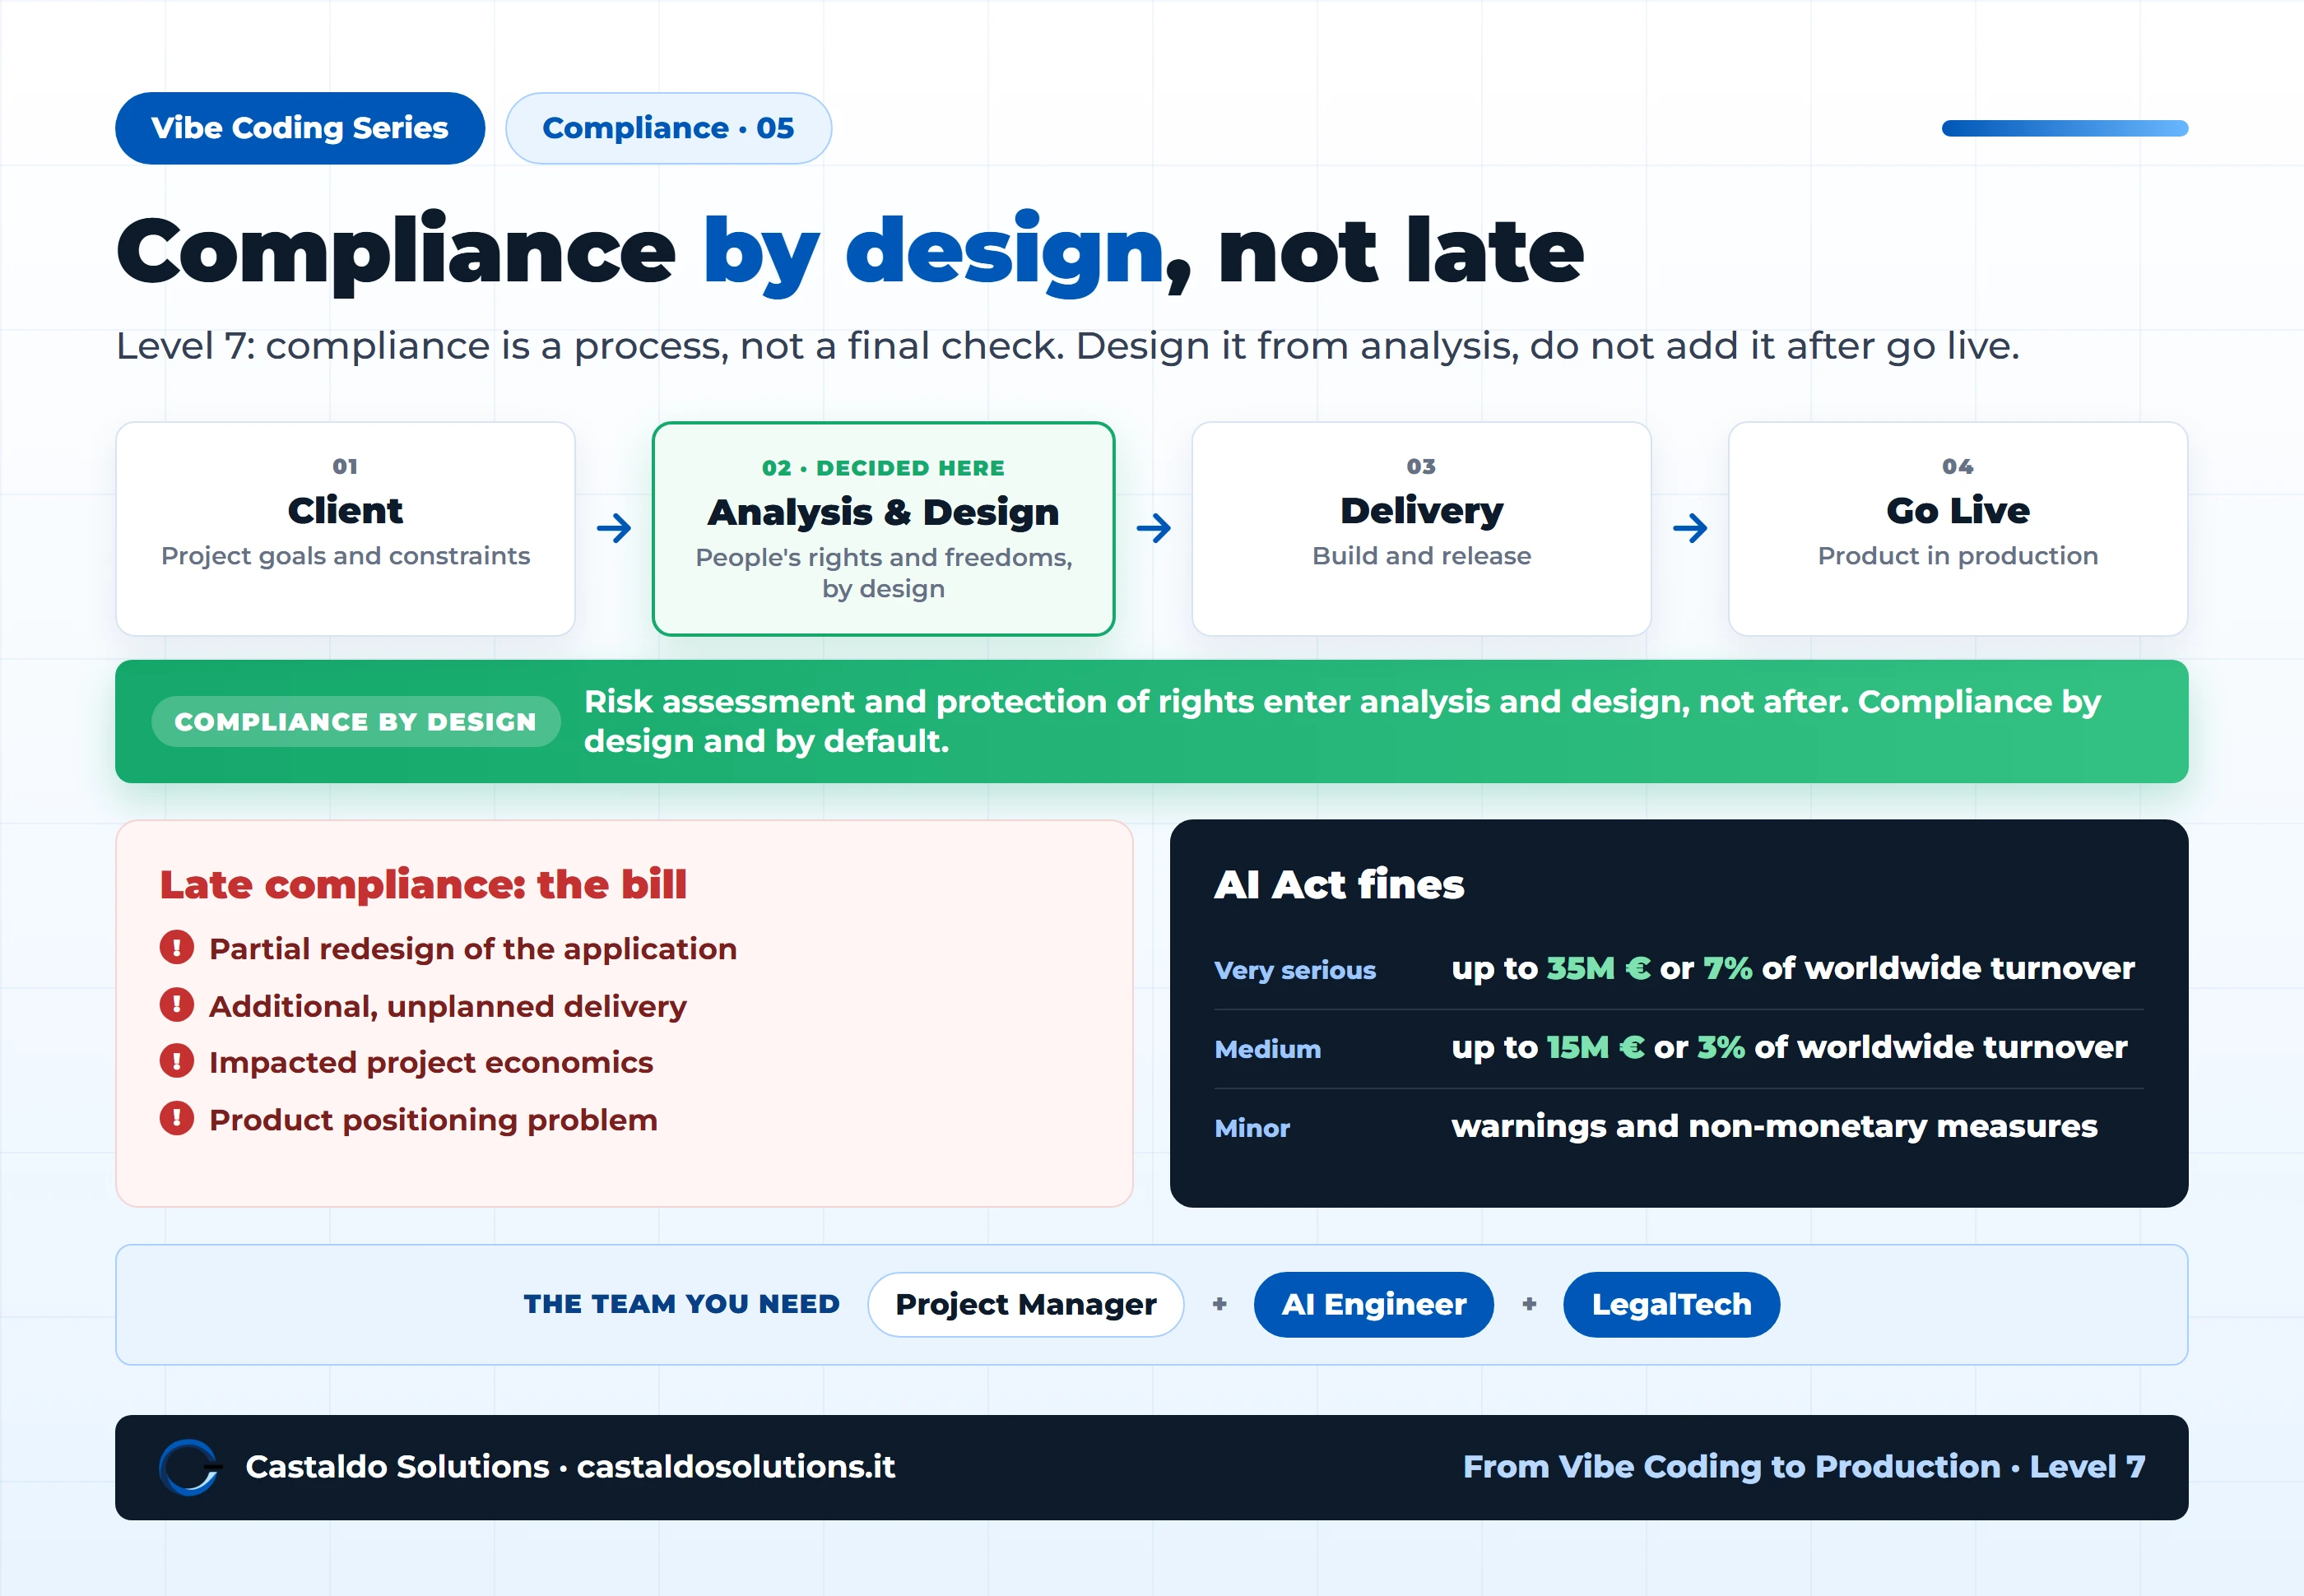
Task: Click 'Product positioning problem' text
Action: click(433, 1120)
